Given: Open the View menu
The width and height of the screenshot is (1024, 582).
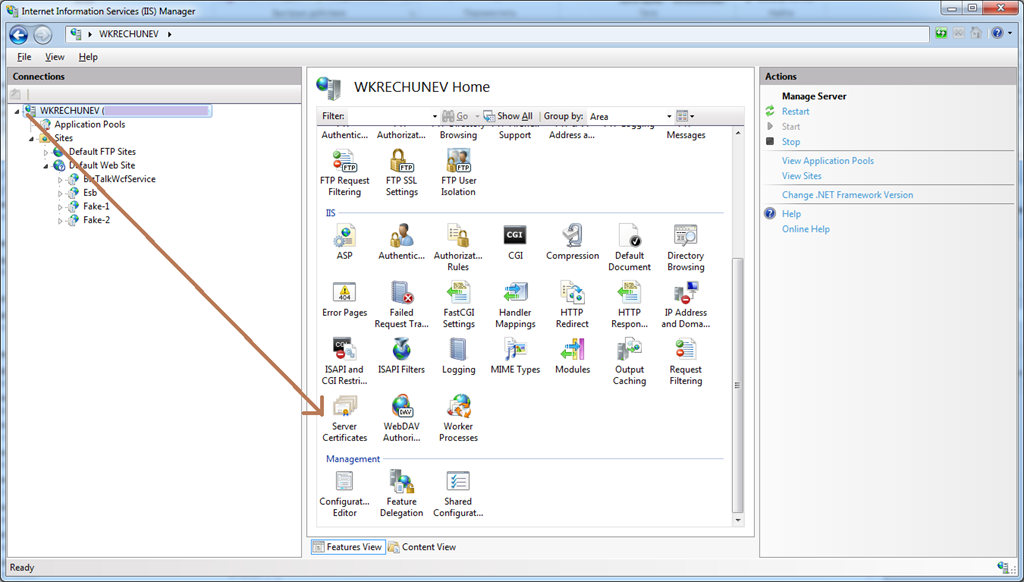Looking at the screenshot, I should (55, 57).
